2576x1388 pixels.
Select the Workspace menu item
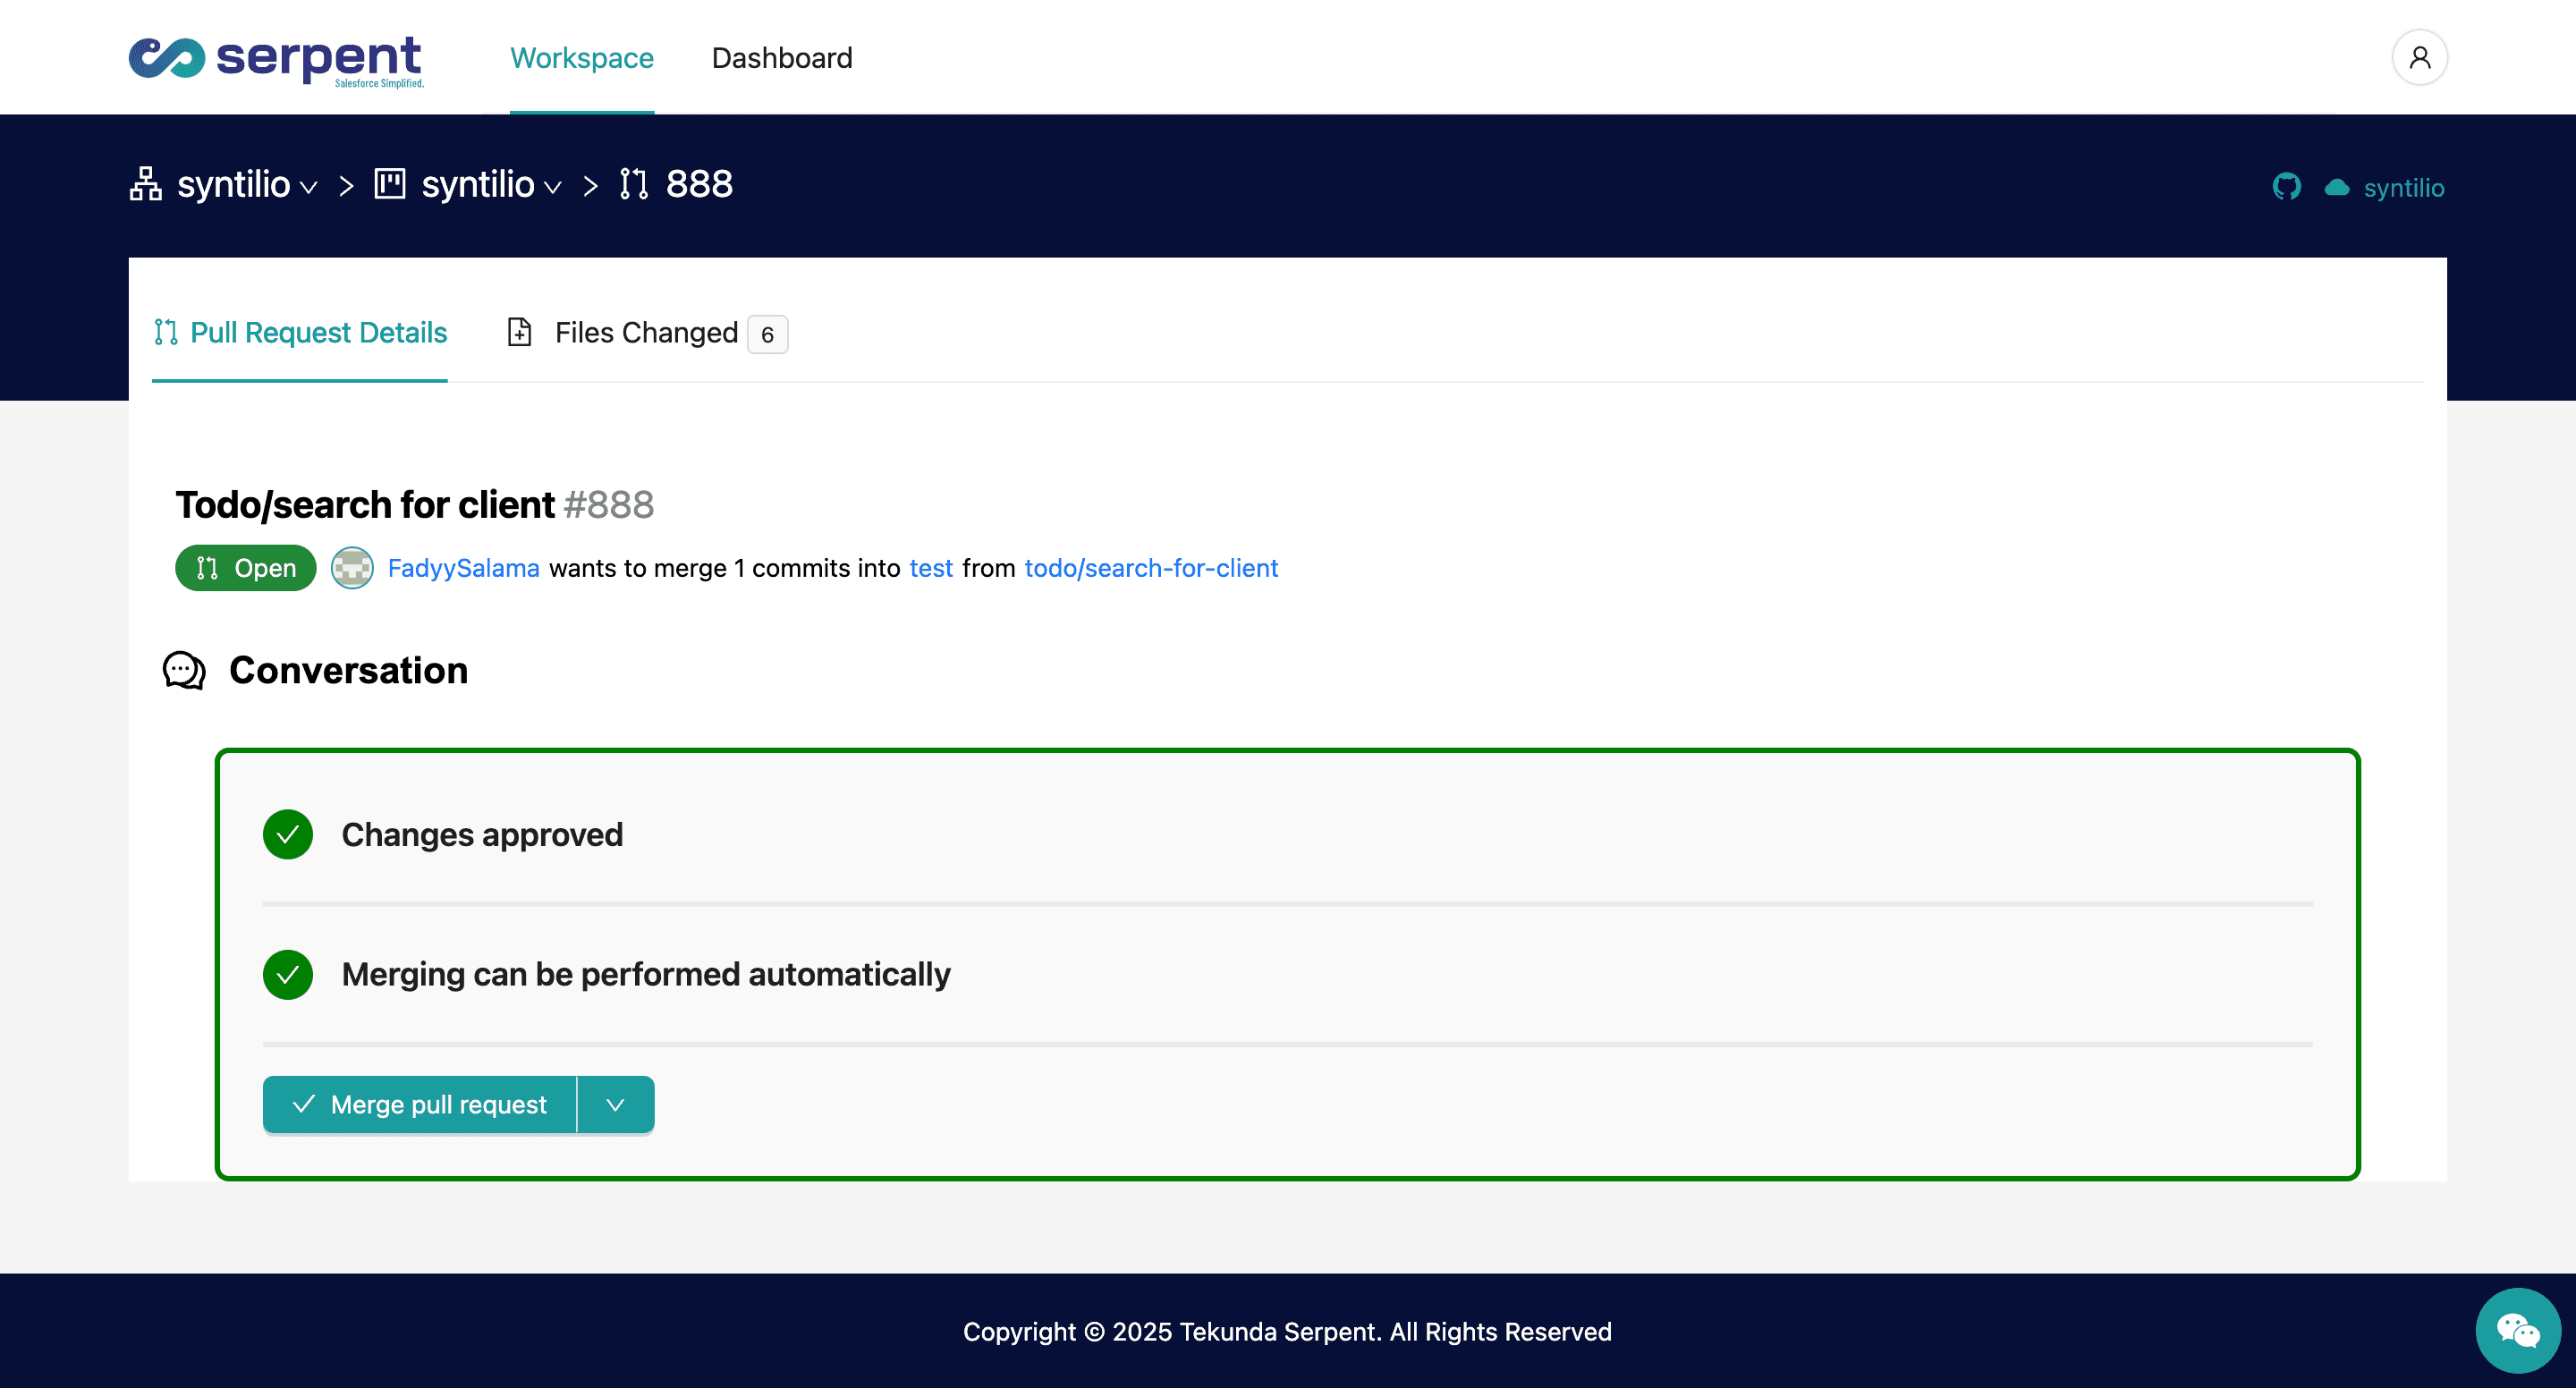pyautogui.click(x=581, y=58)
